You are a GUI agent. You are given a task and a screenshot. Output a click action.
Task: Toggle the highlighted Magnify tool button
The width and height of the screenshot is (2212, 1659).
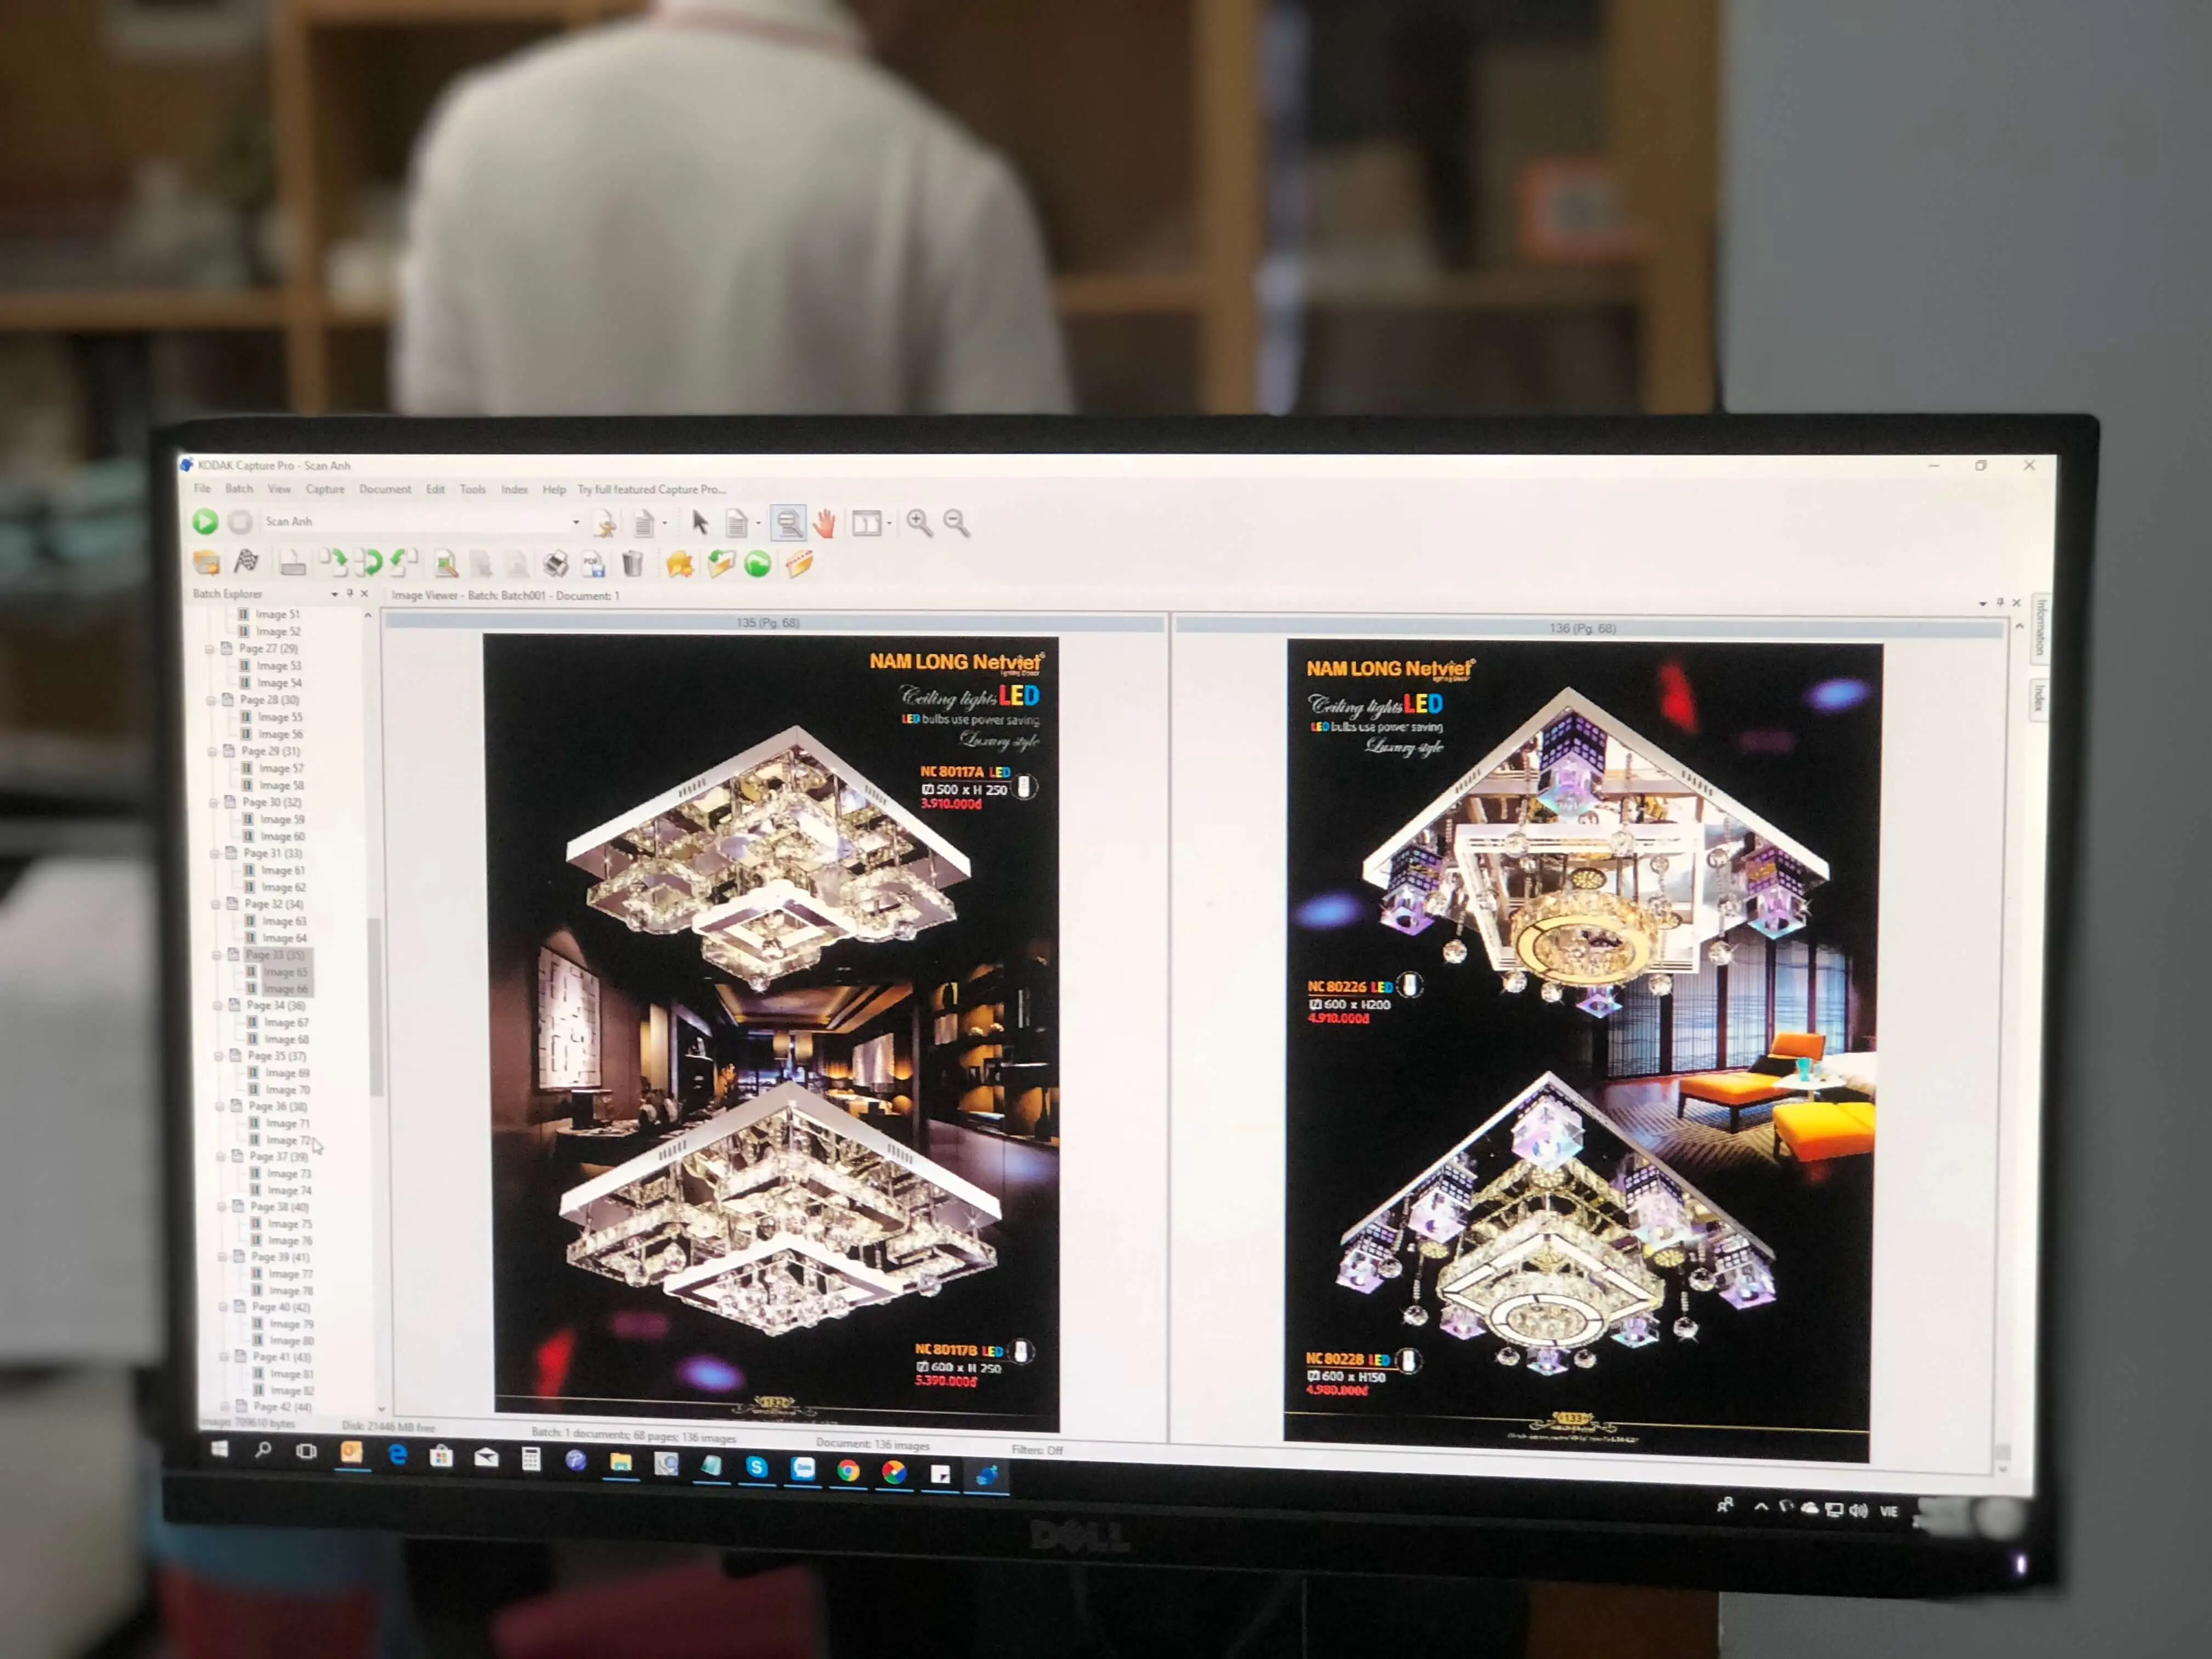[789, 523]
